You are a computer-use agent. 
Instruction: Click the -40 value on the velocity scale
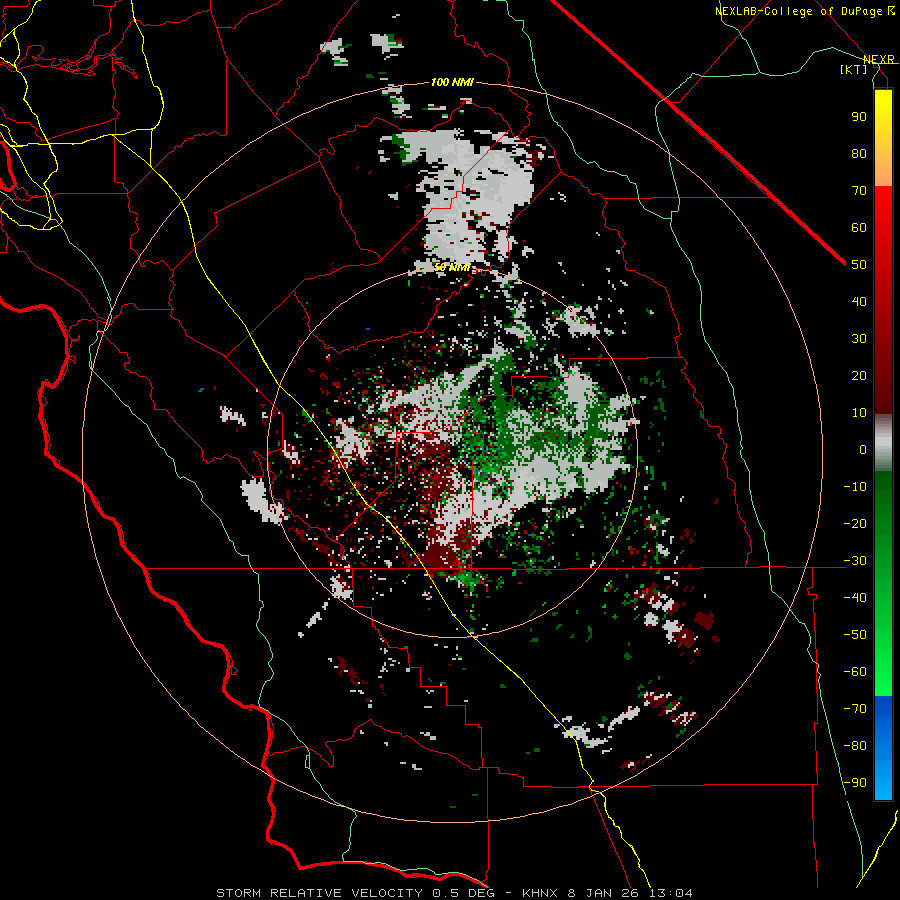(x=855, y=598)
